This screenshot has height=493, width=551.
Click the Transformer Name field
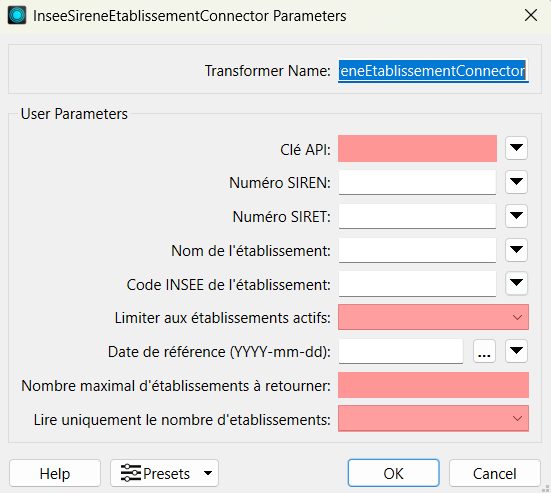pyautogui.click(x=433, y=71)
